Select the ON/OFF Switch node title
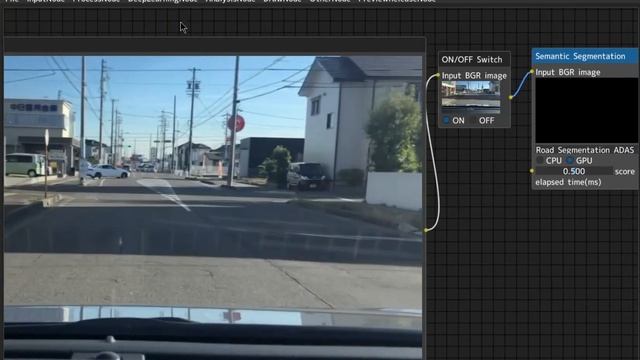This screenshot has width=640, height=360. 472,60
